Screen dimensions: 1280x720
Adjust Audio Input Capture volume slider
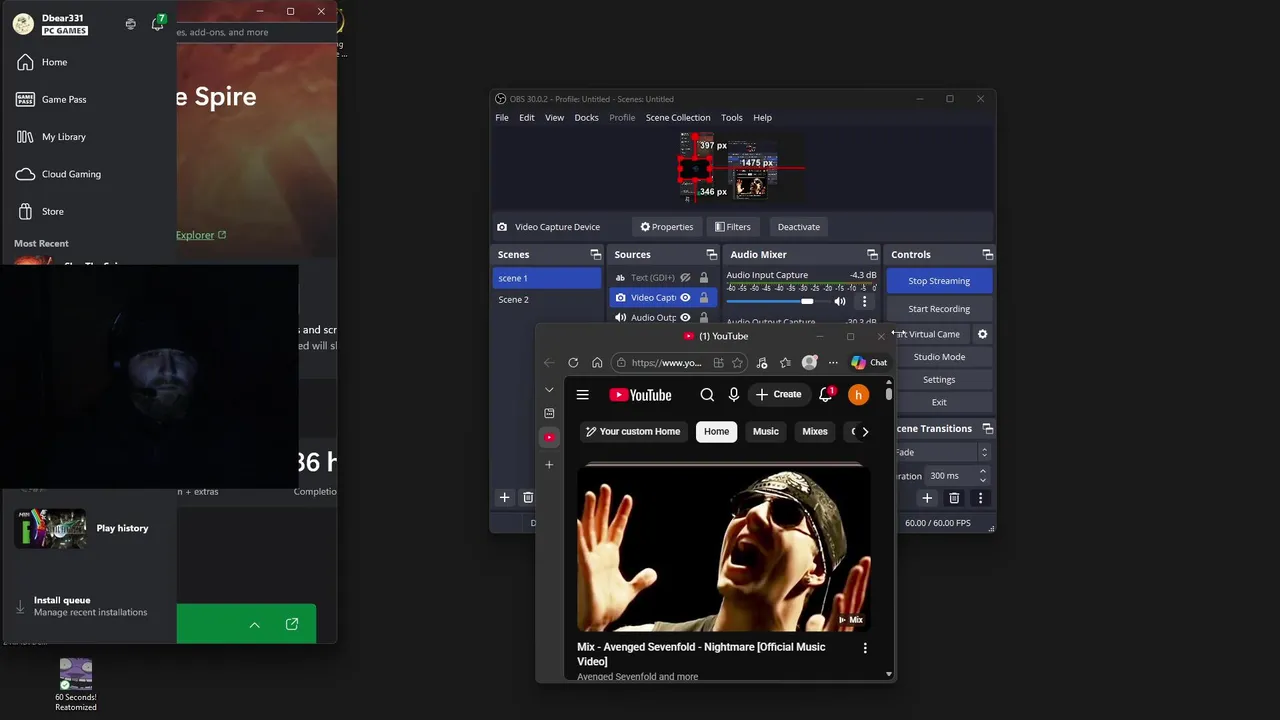(807, 301)
